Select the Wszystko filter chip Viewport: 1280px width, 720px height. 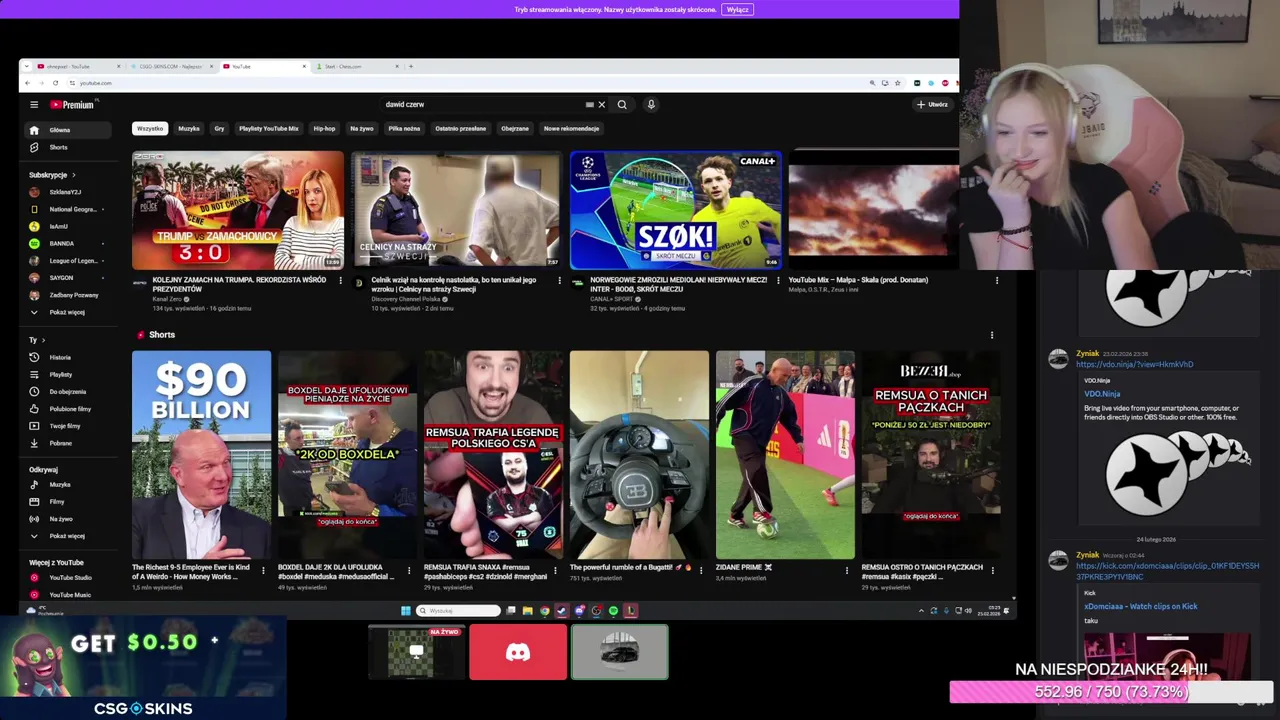click(x=150, y=128)
